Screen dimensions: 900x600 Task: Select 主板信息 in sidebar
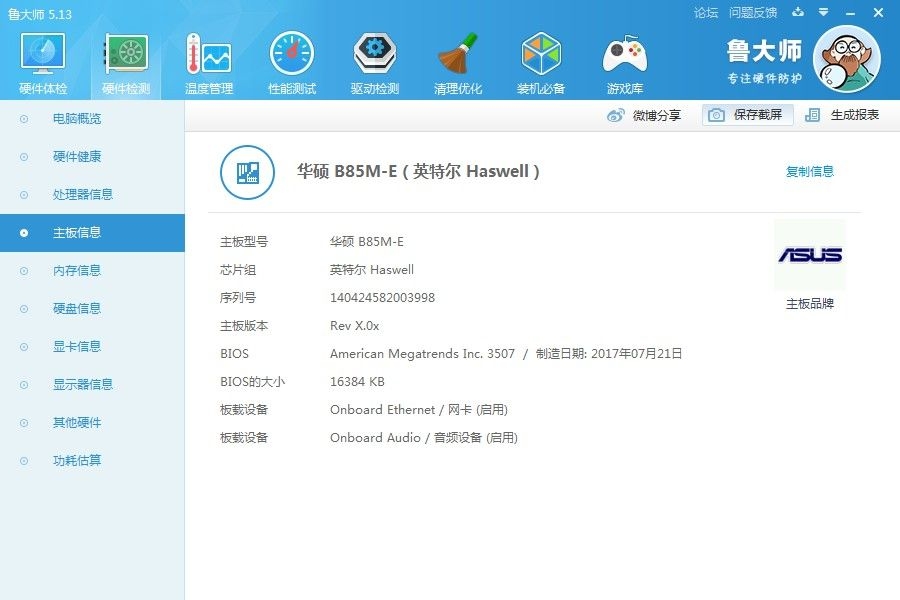click(x=92, y=233)
